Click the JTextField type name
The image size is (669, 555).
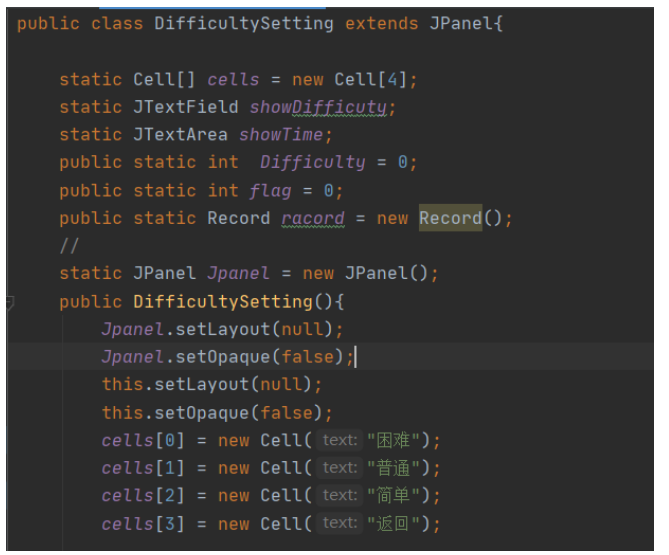coord(186,107)
